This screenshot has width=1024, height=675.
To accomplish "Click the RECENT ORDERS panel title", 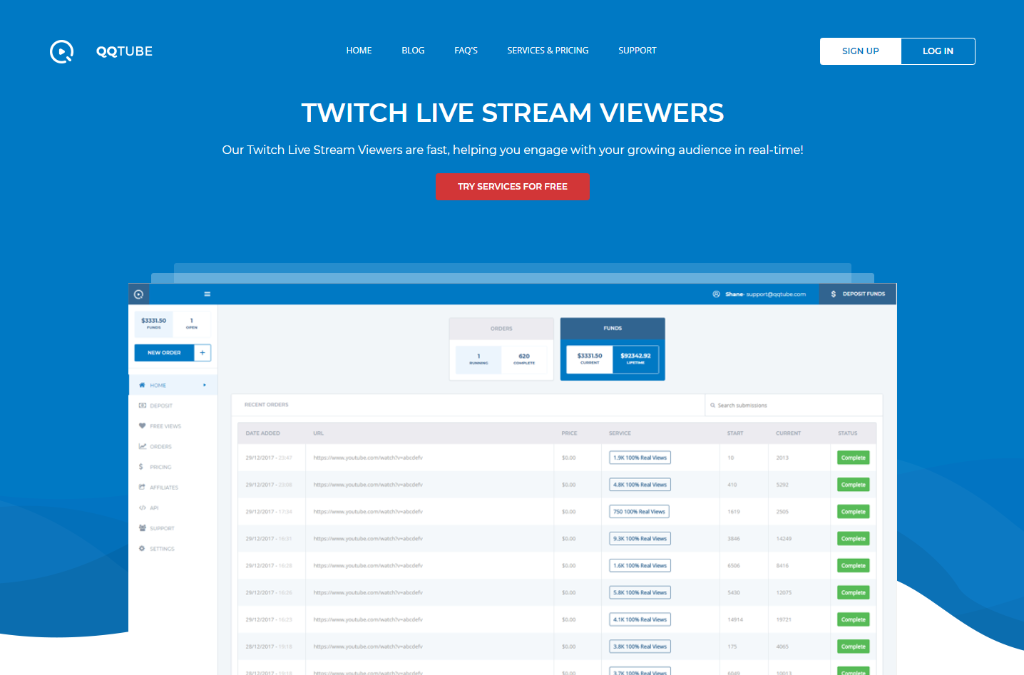I will pyautogui.click(x=266, y=405).
